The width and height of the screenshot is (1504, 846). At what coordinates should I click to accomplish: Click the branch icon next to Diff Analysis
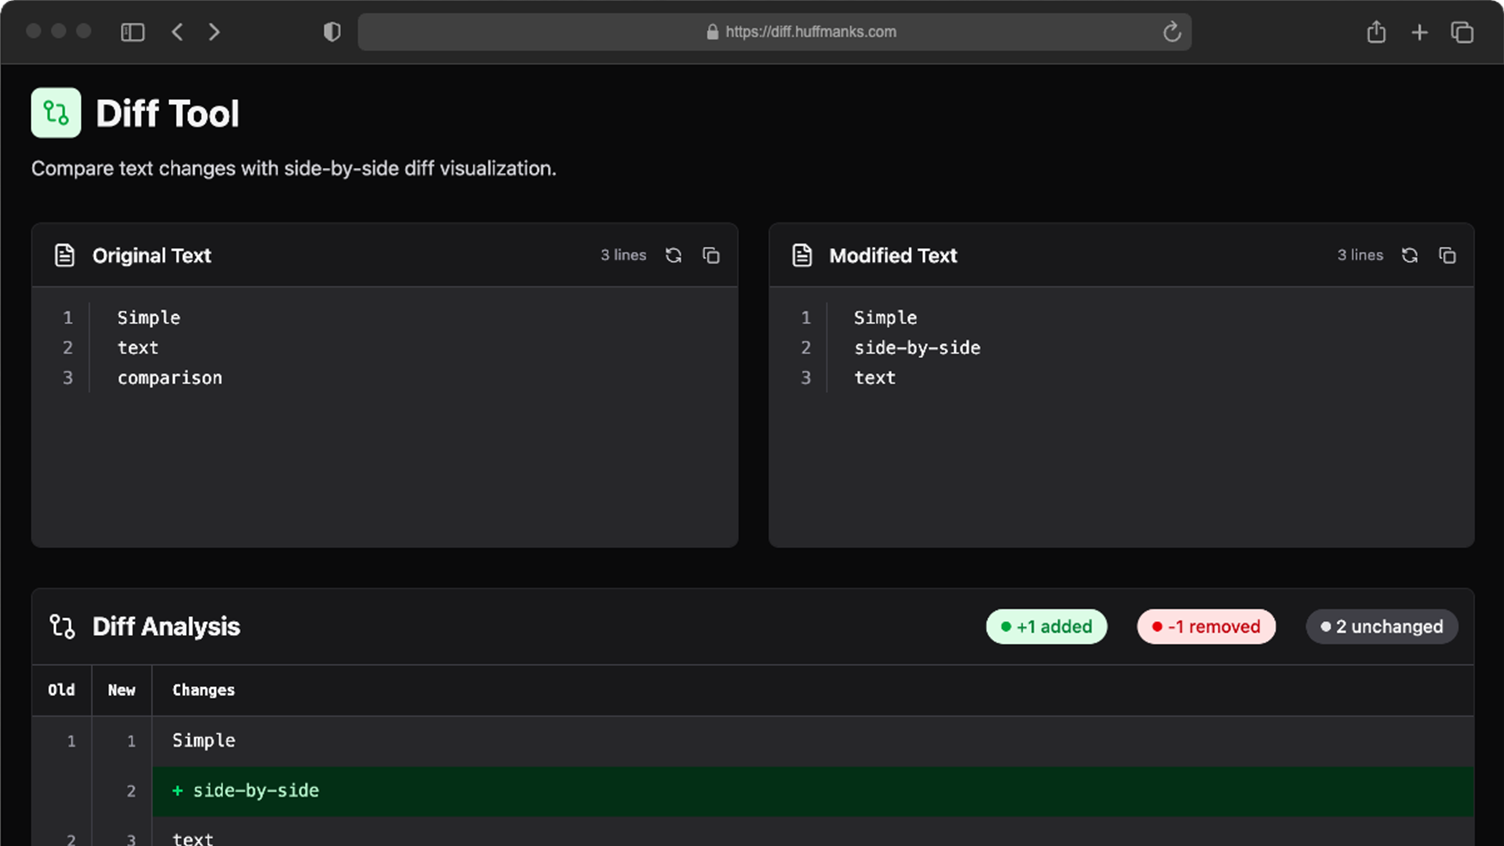point(61,626)
